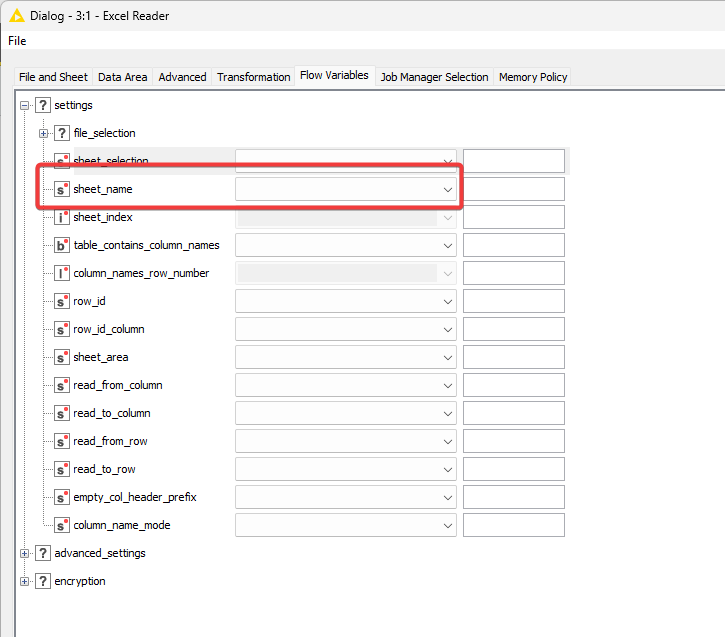The image size is (725, 637).
Task: Click the string icon beside column_name_mode
Action: click(x=62, y=525)
